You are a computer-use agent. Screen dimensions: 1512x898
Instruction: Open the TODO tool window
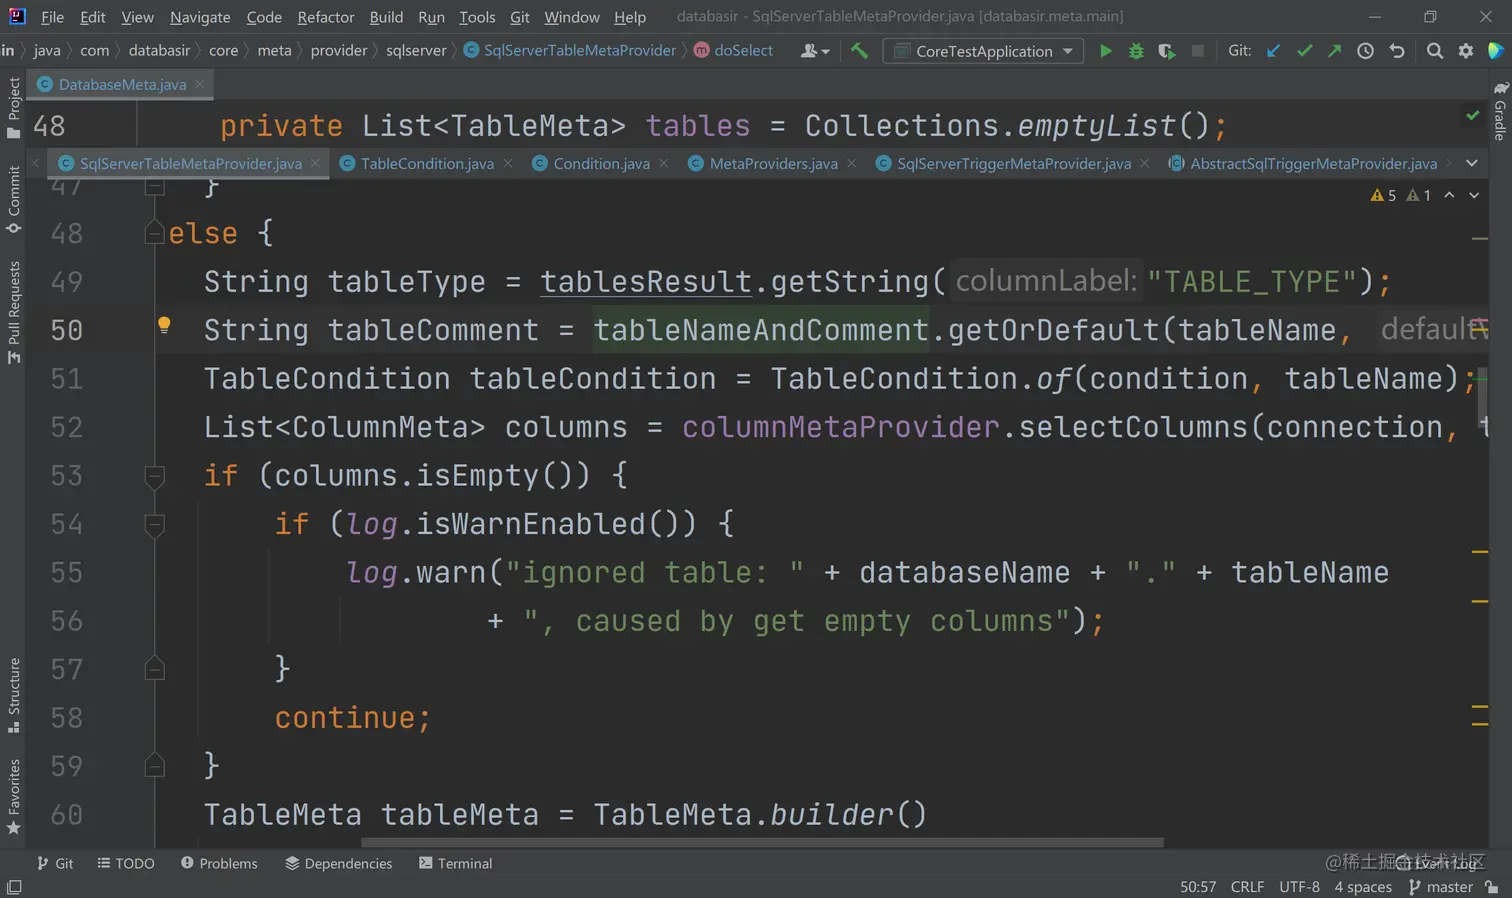(x=126, y=863)
